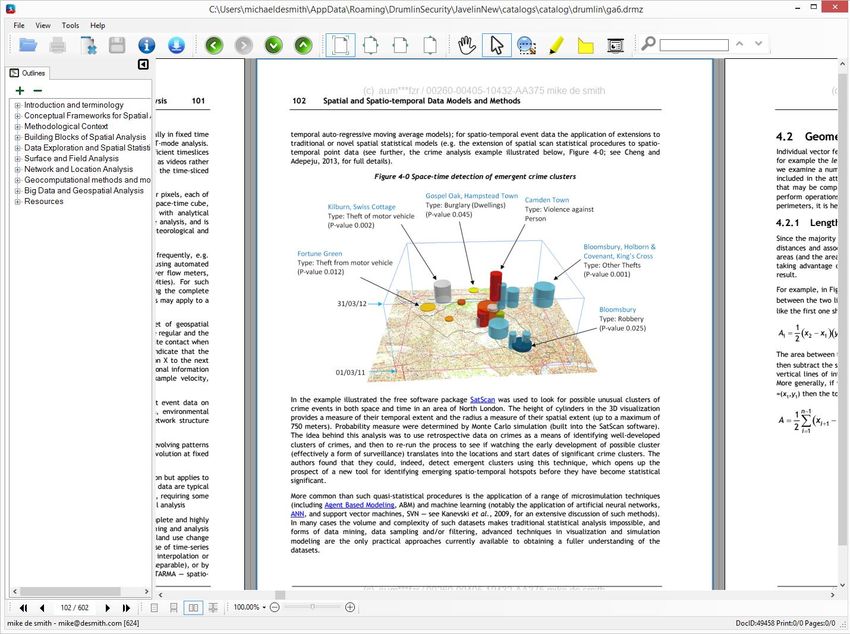Jump to next search result arrow
The height and width of the screenshot is (634, 850).
[x=758, y=44]
